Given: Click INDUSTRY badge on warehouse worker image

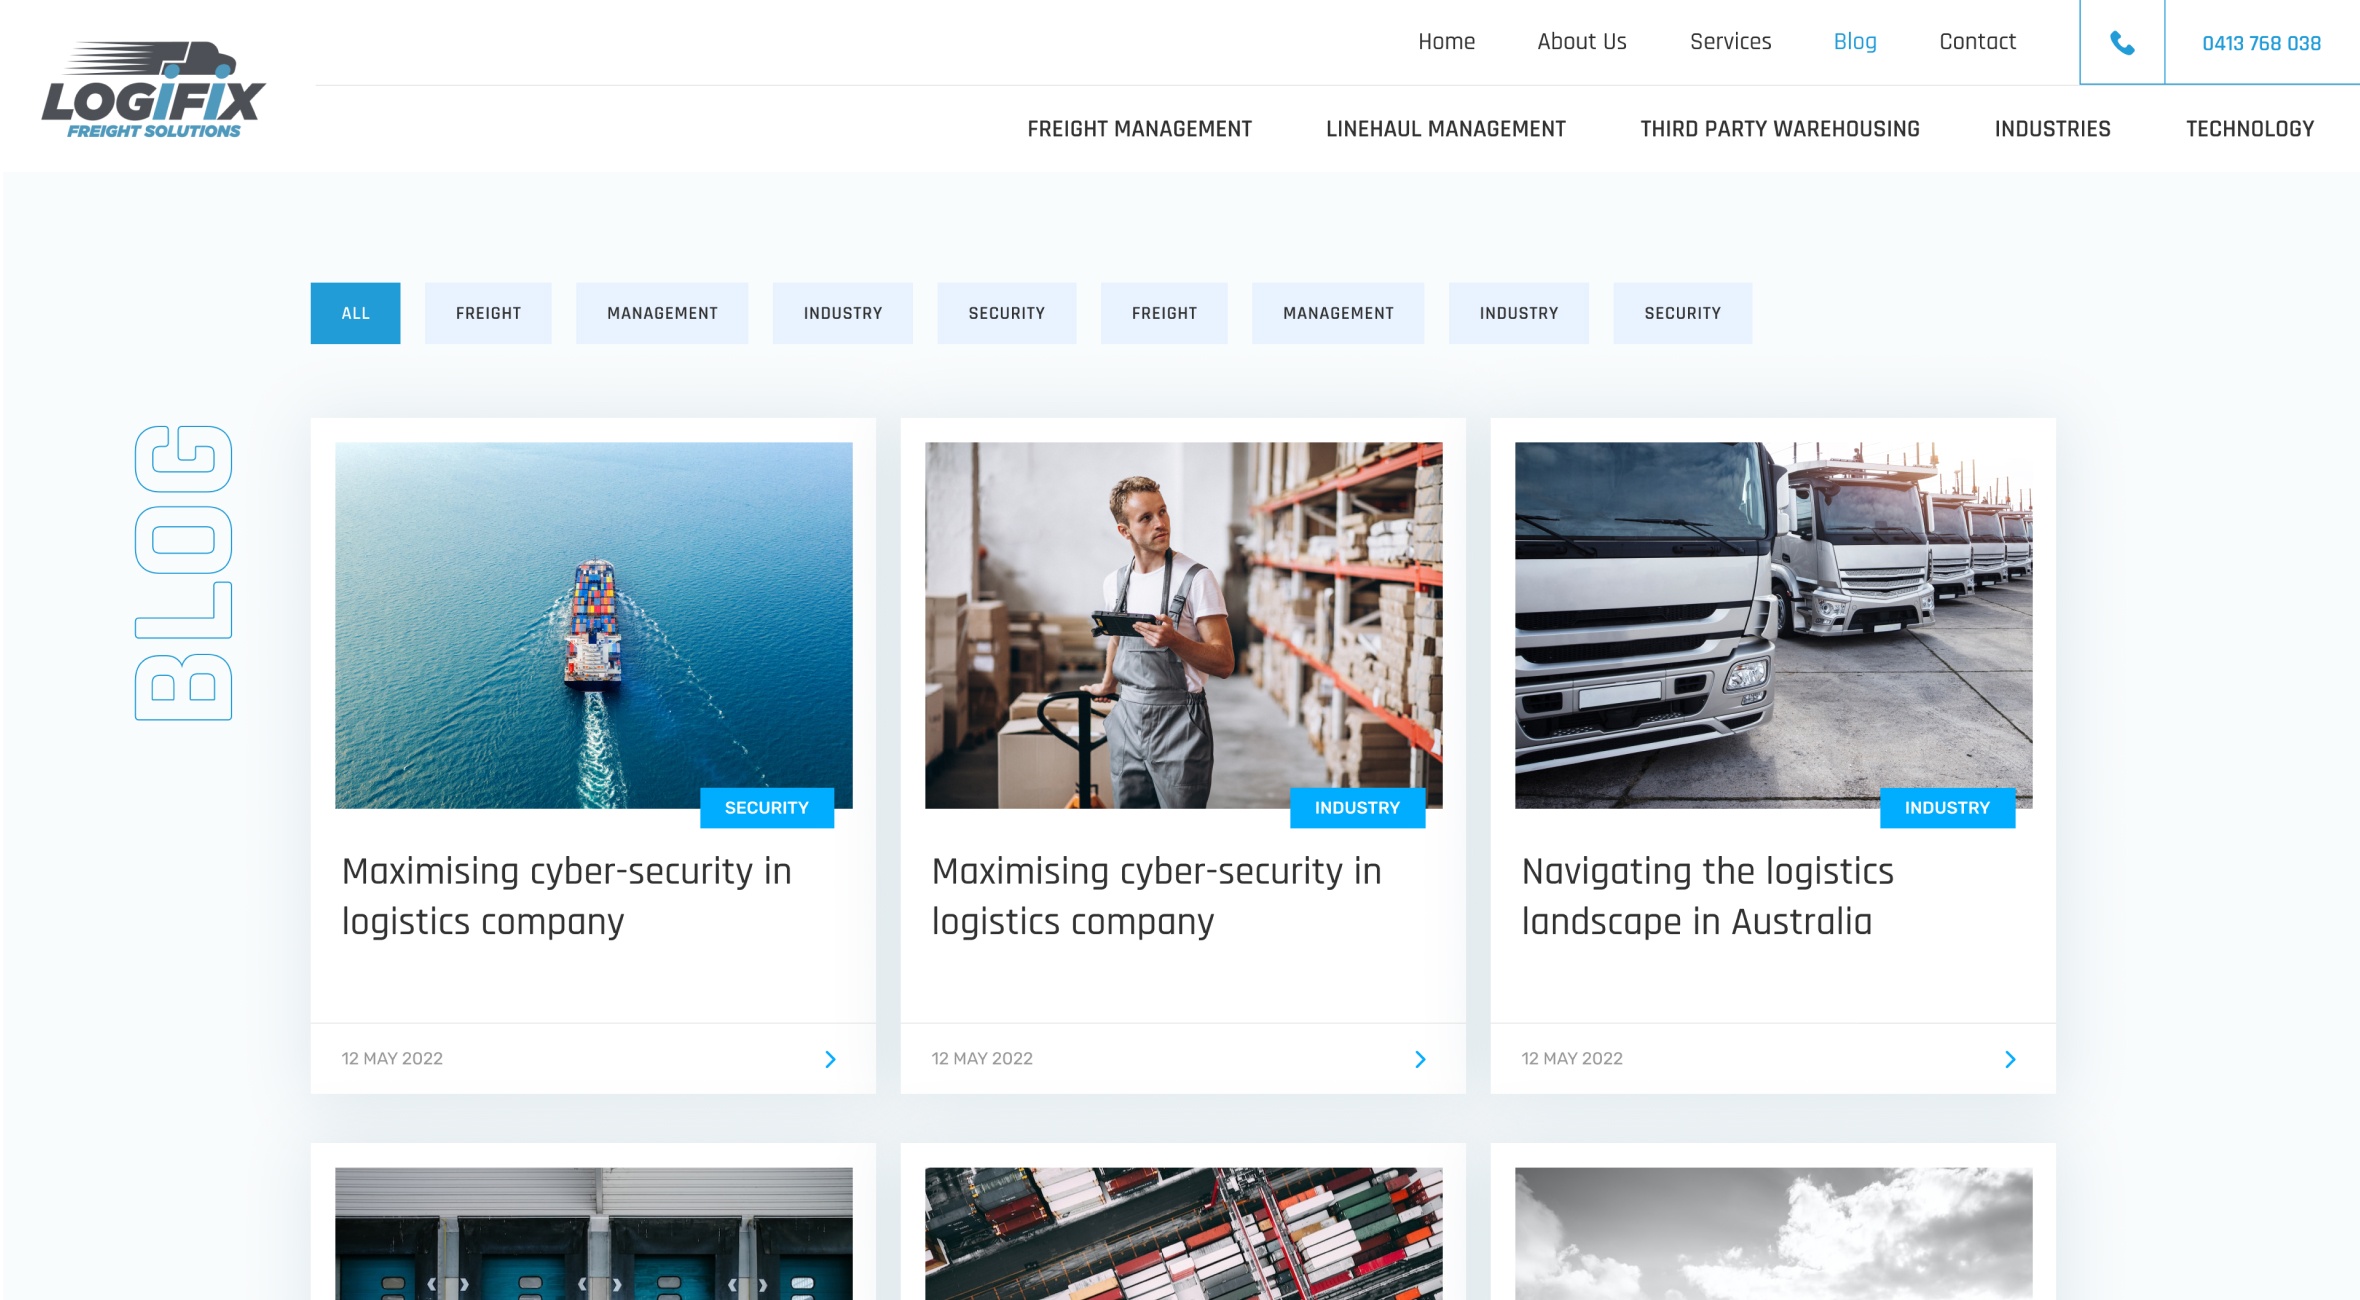Looking at the screenshot, I should click(1356, 808).
